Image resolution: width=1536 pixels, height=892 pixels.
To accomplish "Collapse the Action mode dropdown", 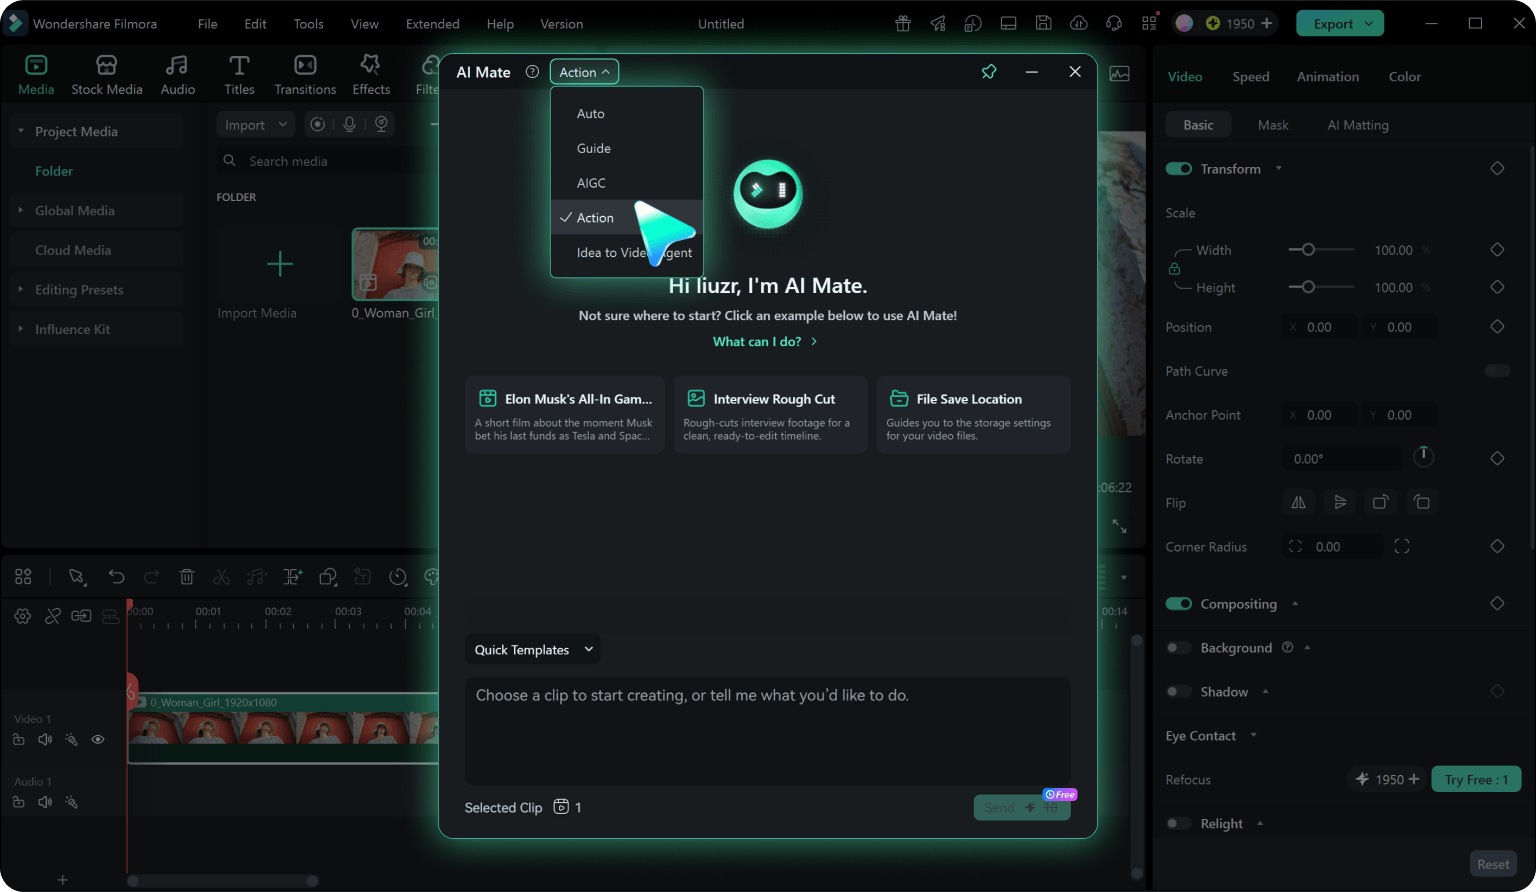I will (584, 72).
